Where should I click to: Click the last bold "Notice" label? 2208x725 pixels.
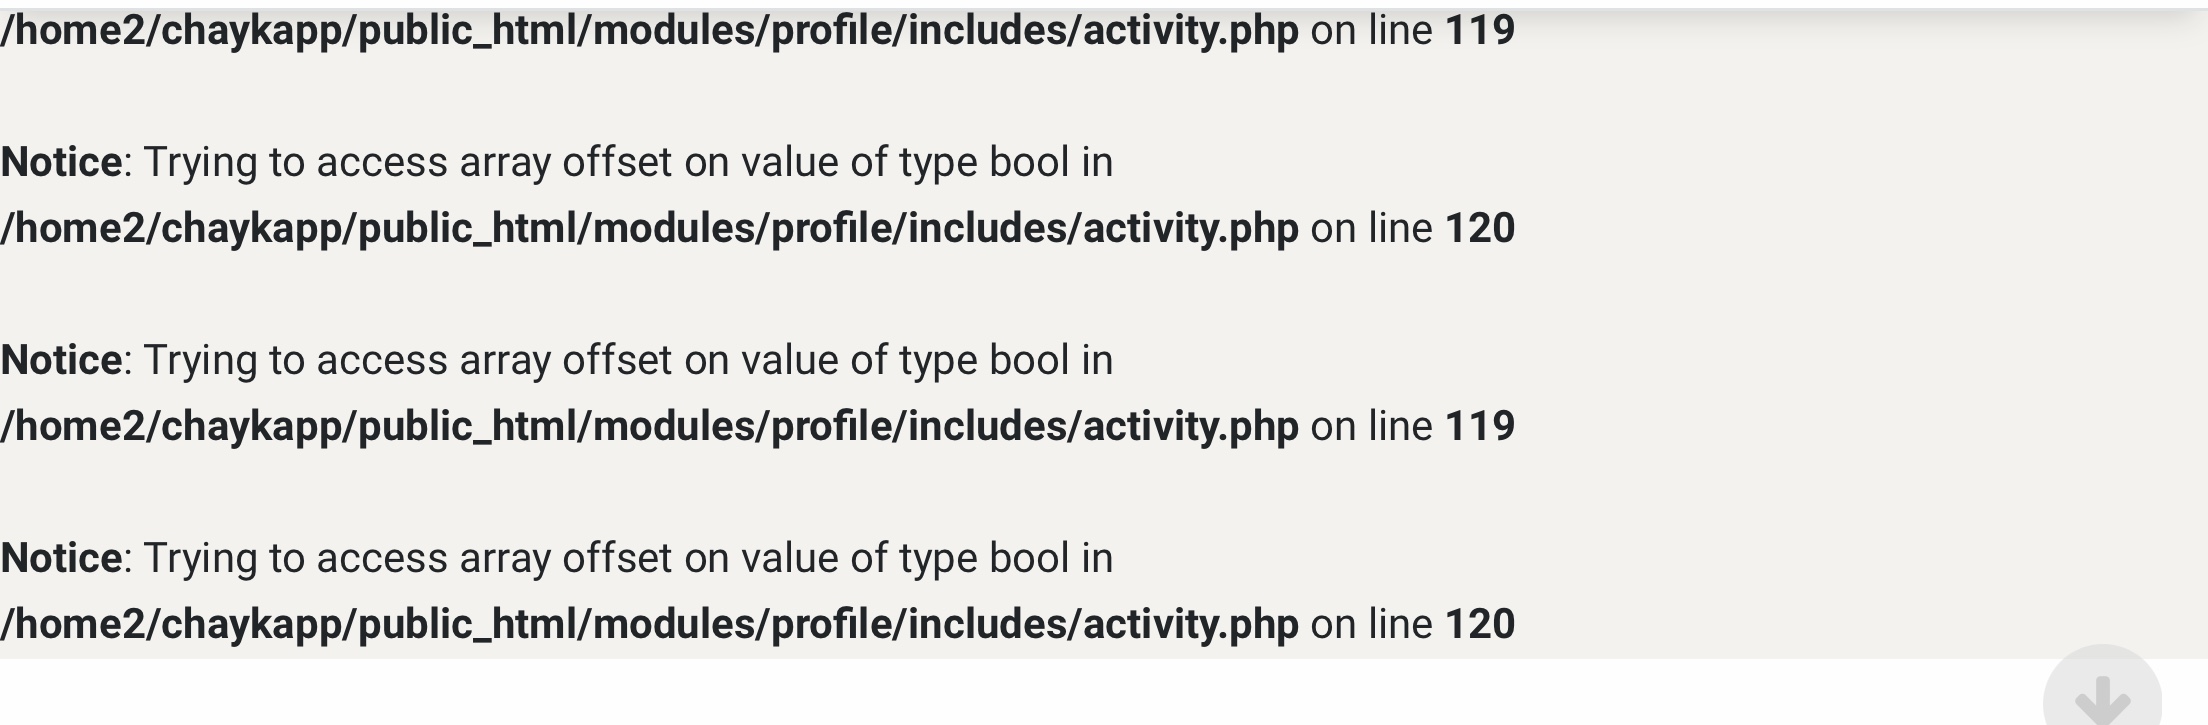[61, 558]
